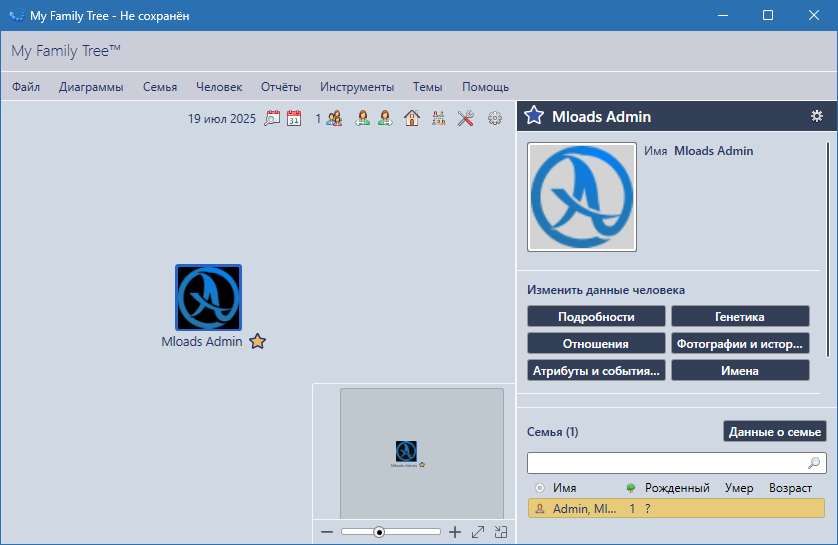Screen dimensions: 838x545
Task: Toggle the star icon in panel header
Action: tap(534, 115)
